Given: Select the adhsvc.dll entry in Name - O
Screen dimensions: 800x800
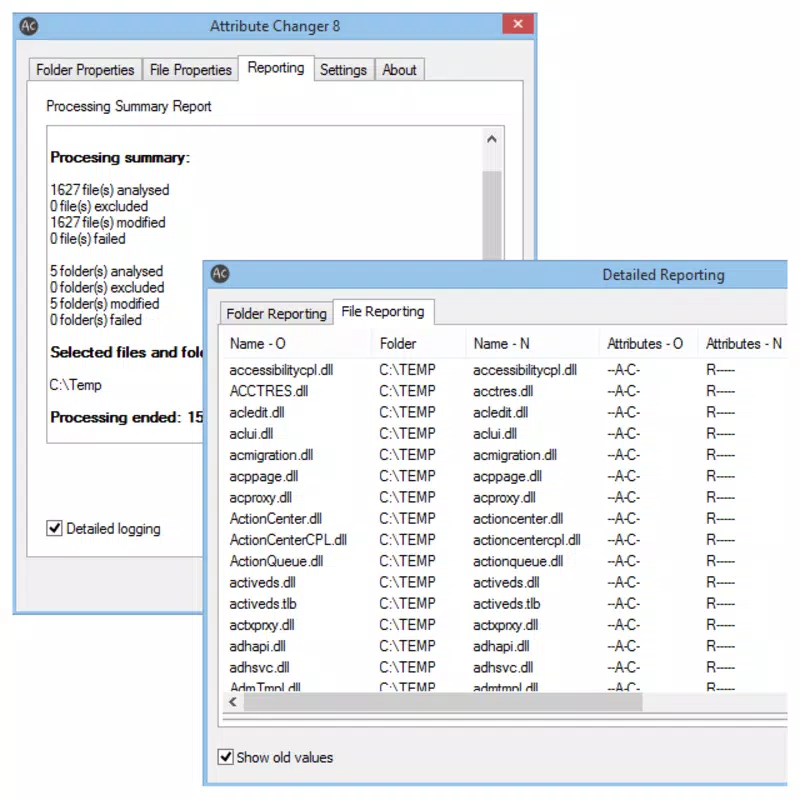Looking at the screenshot, I should pos(259,667).
